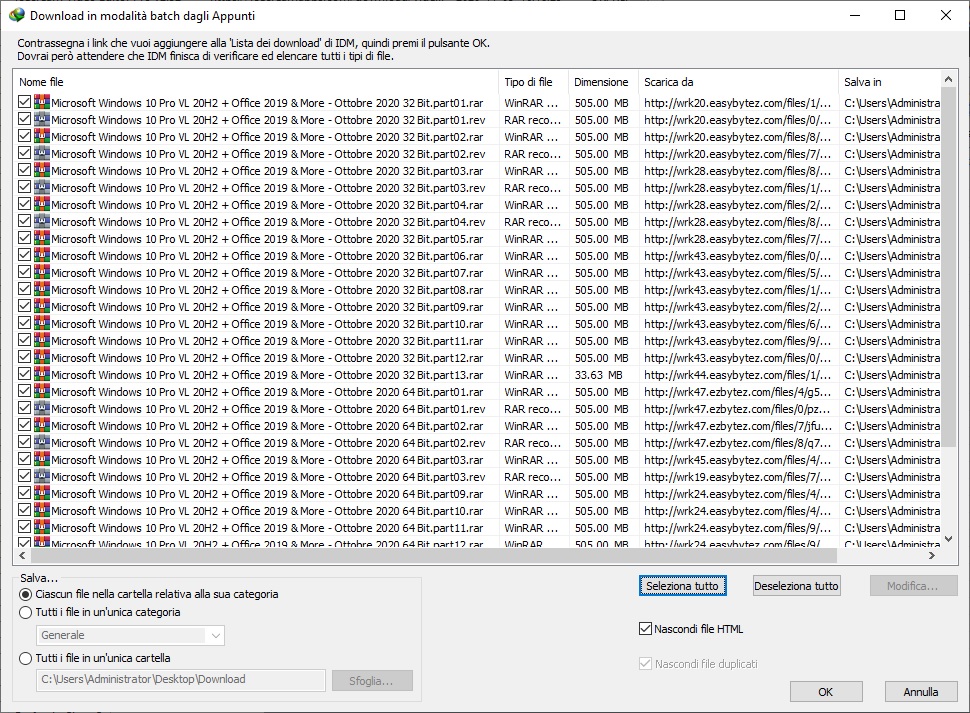Viewport: 970px width, 713px height.
Task: Click file icon of 32 Bit.part03.rev
Action: 41,187
